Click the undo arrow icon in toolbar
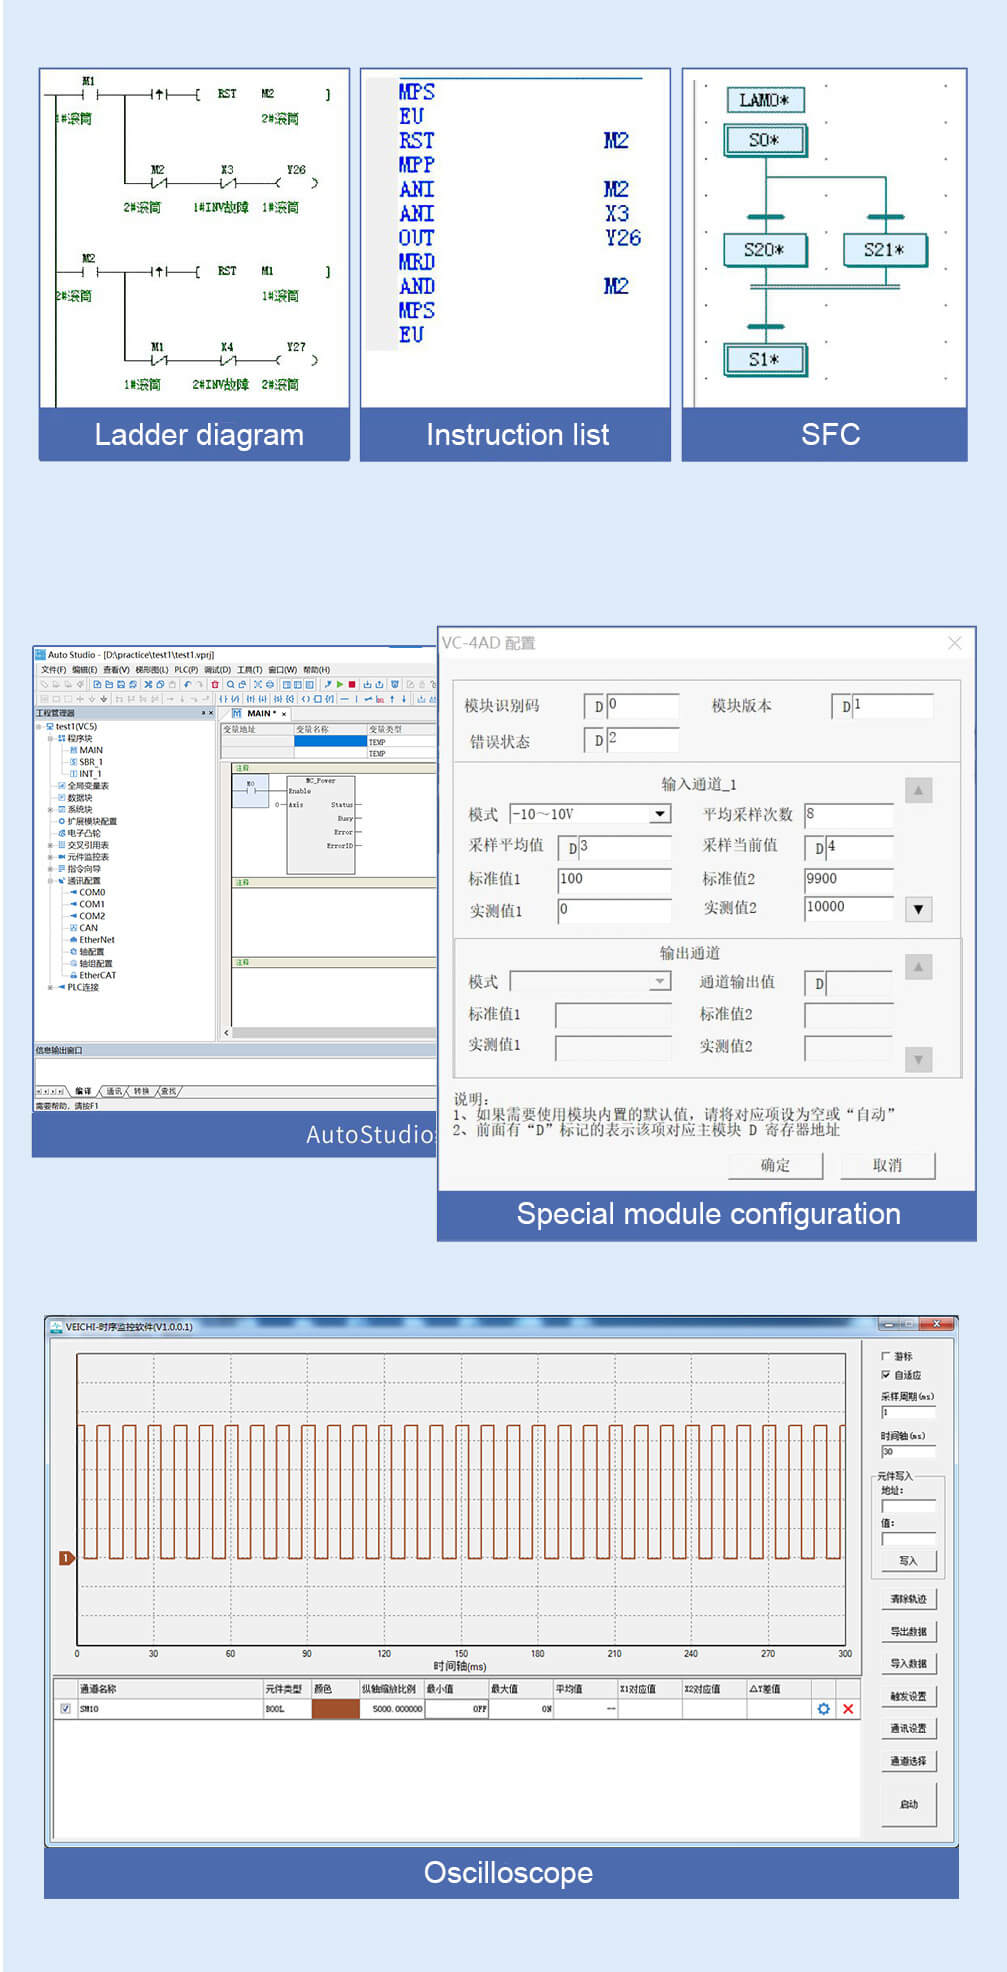The image size is (1007, 1972). click(187, 684)
